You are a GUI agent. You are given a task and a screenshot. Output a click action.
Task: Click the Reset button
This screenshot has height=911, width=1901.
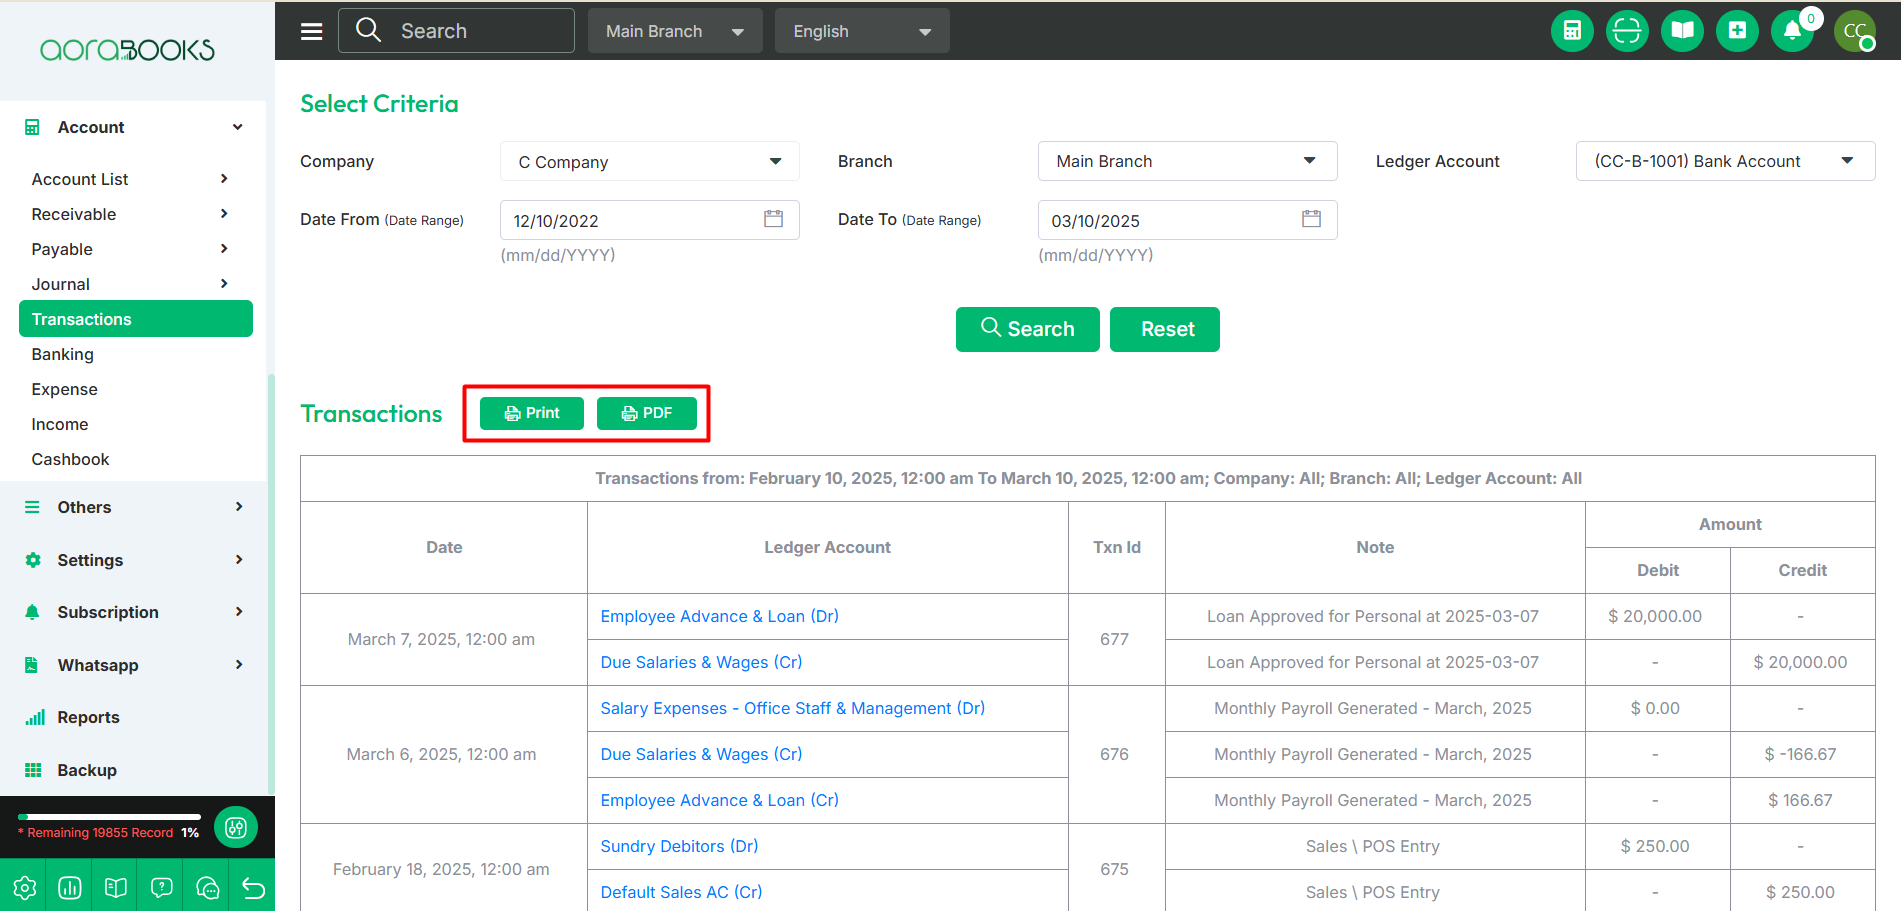(1165, 329)
